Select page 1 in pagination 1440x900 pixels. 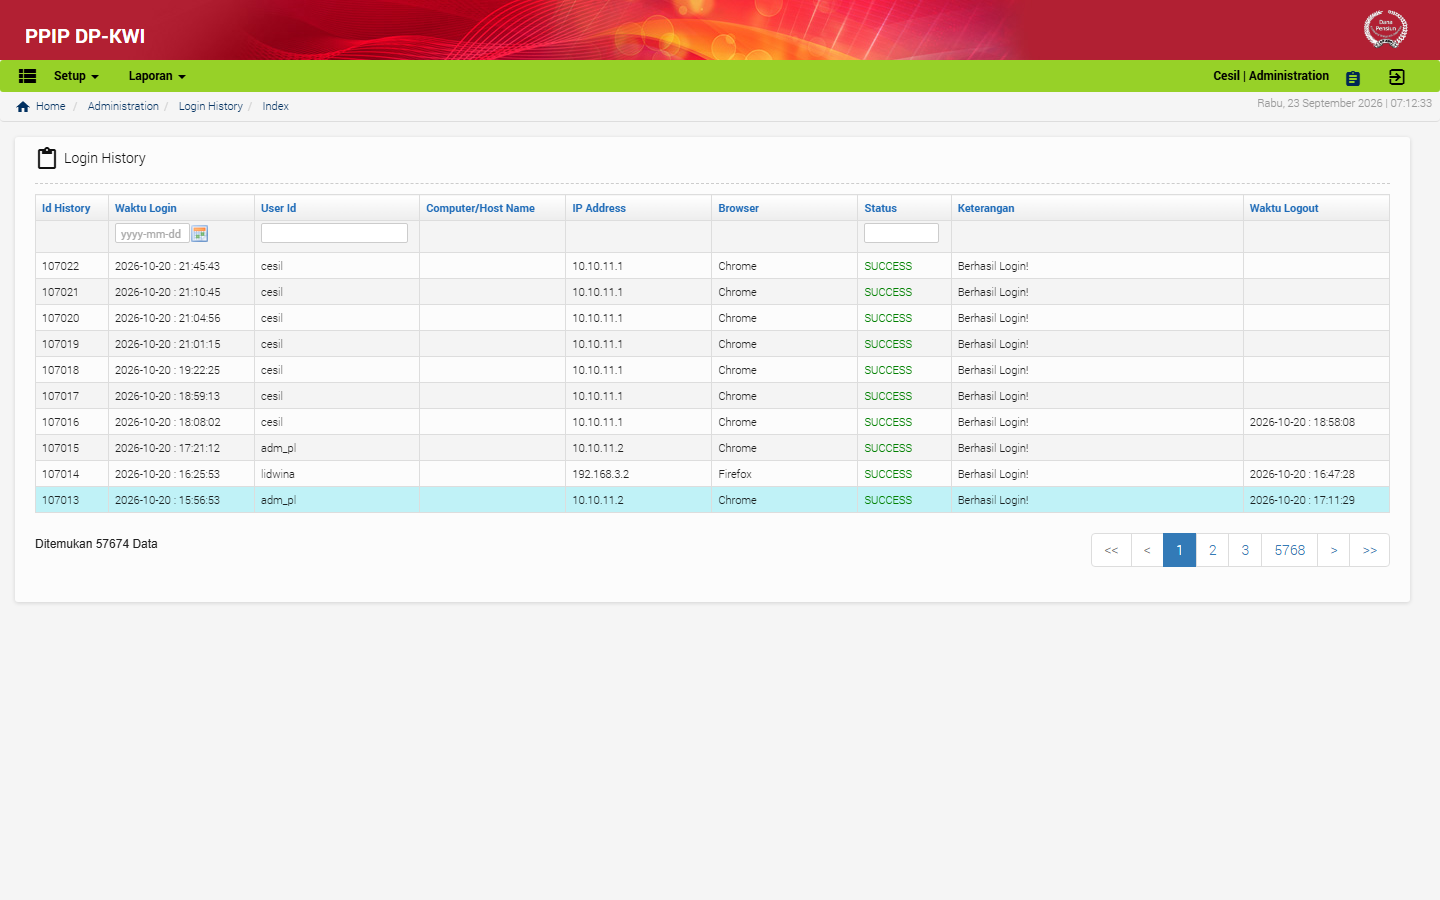click(1180, 550)
